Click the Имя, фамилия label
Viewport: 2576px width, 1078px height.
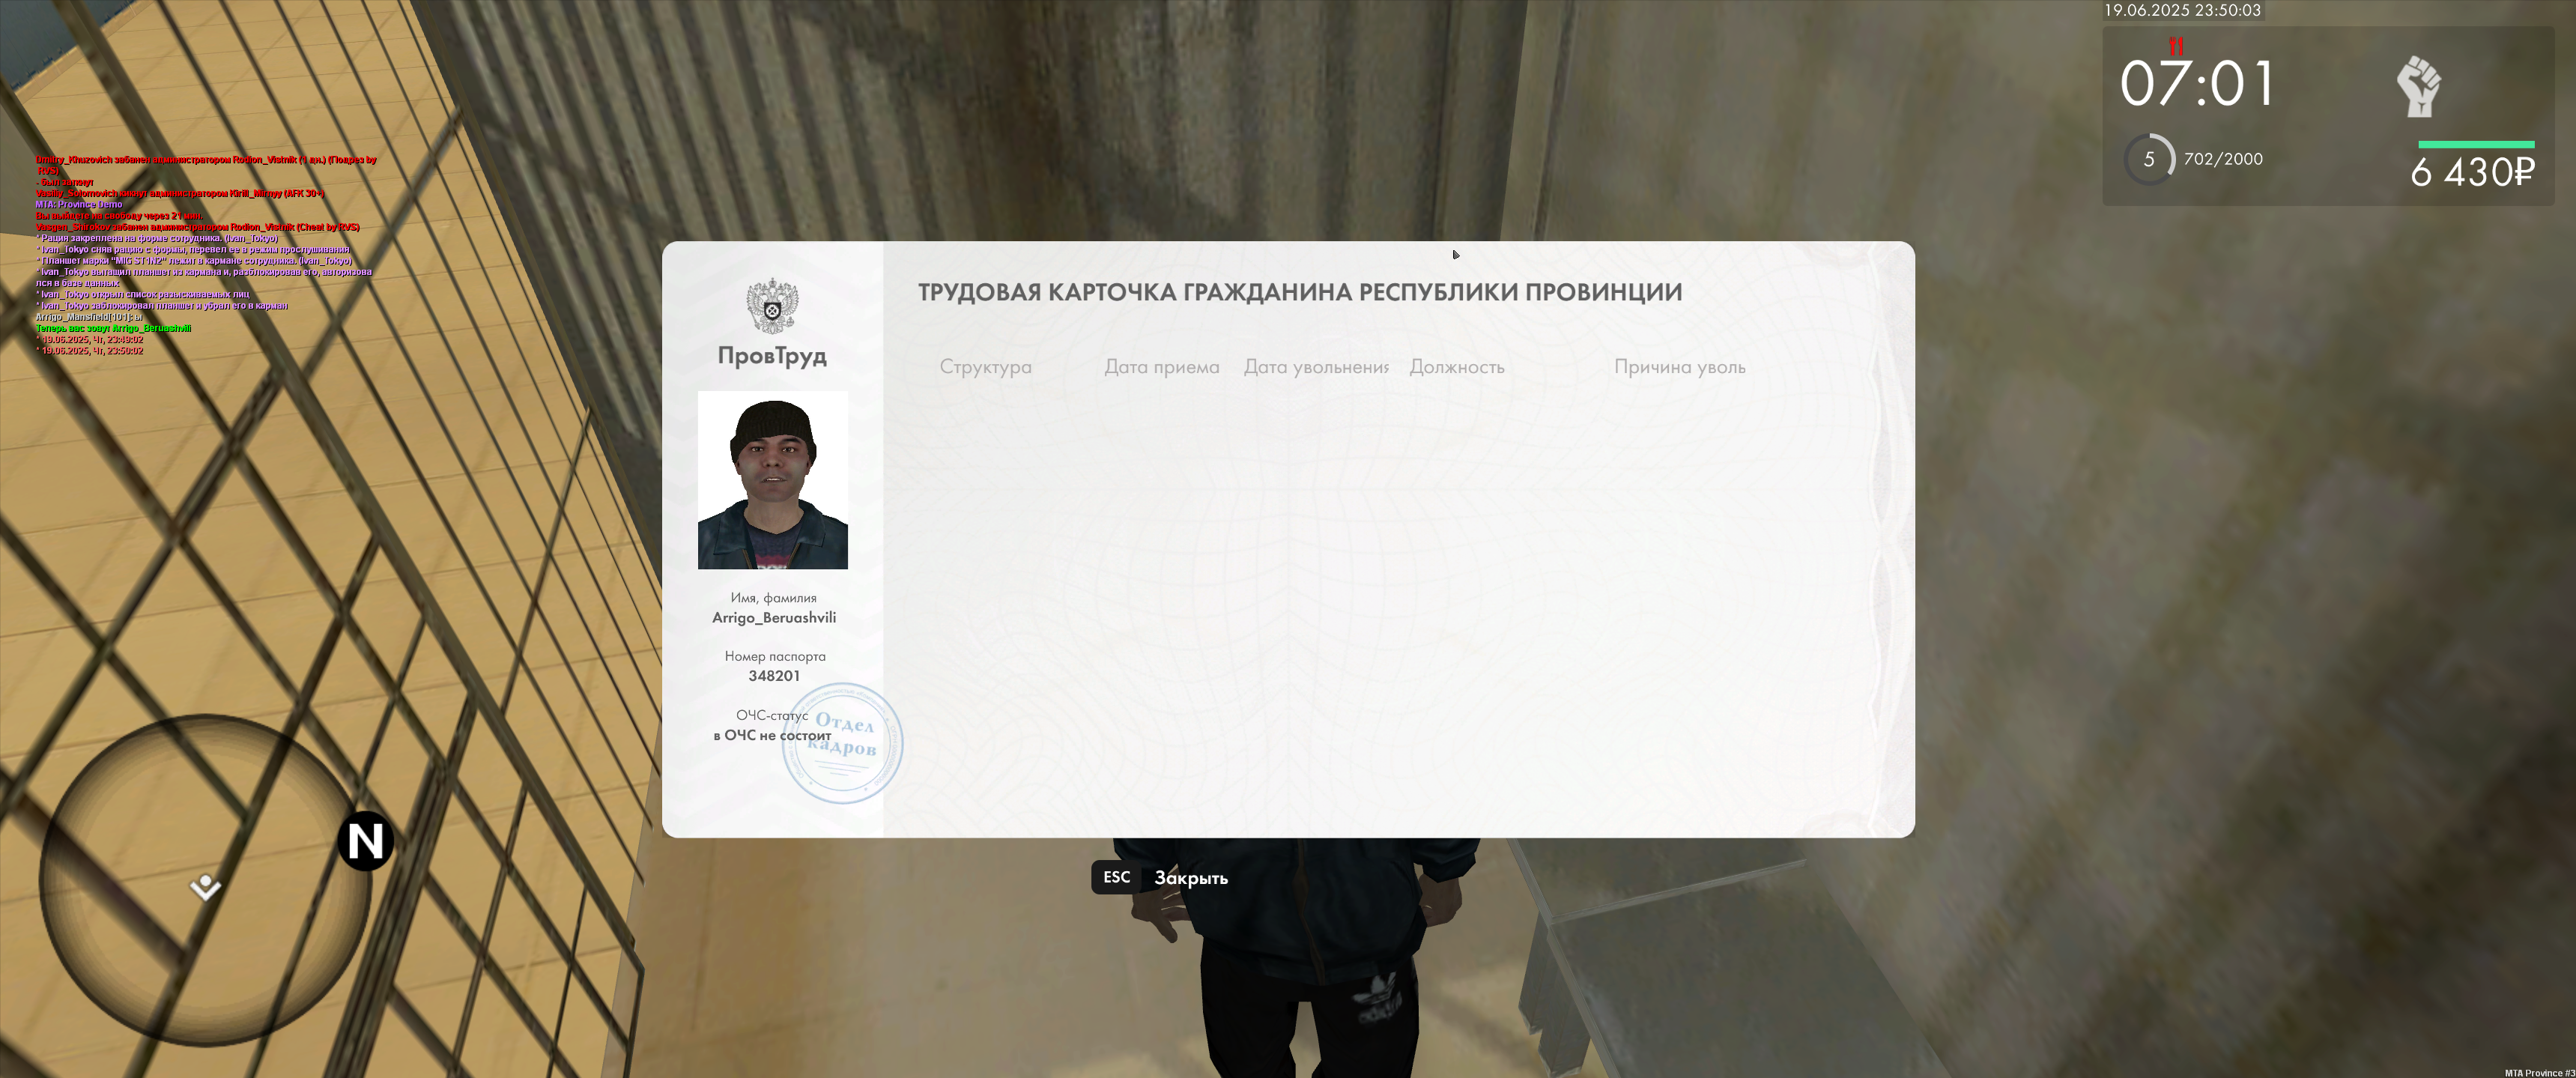point(773,598)
